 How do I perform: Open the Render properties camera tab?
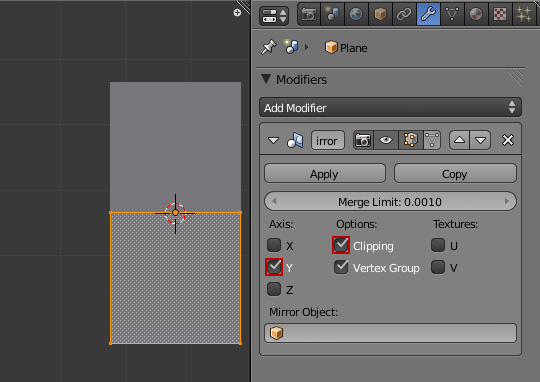click(x=309, y=14)
